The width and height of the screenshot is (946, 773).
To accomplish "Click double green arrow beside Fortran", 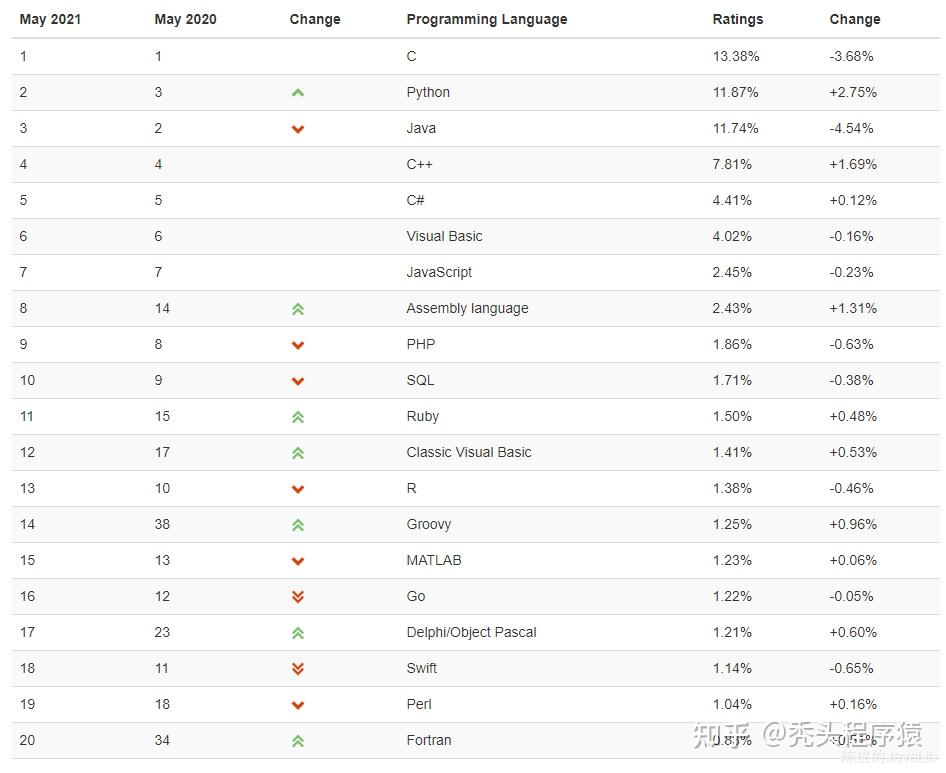I will point(297,741).
